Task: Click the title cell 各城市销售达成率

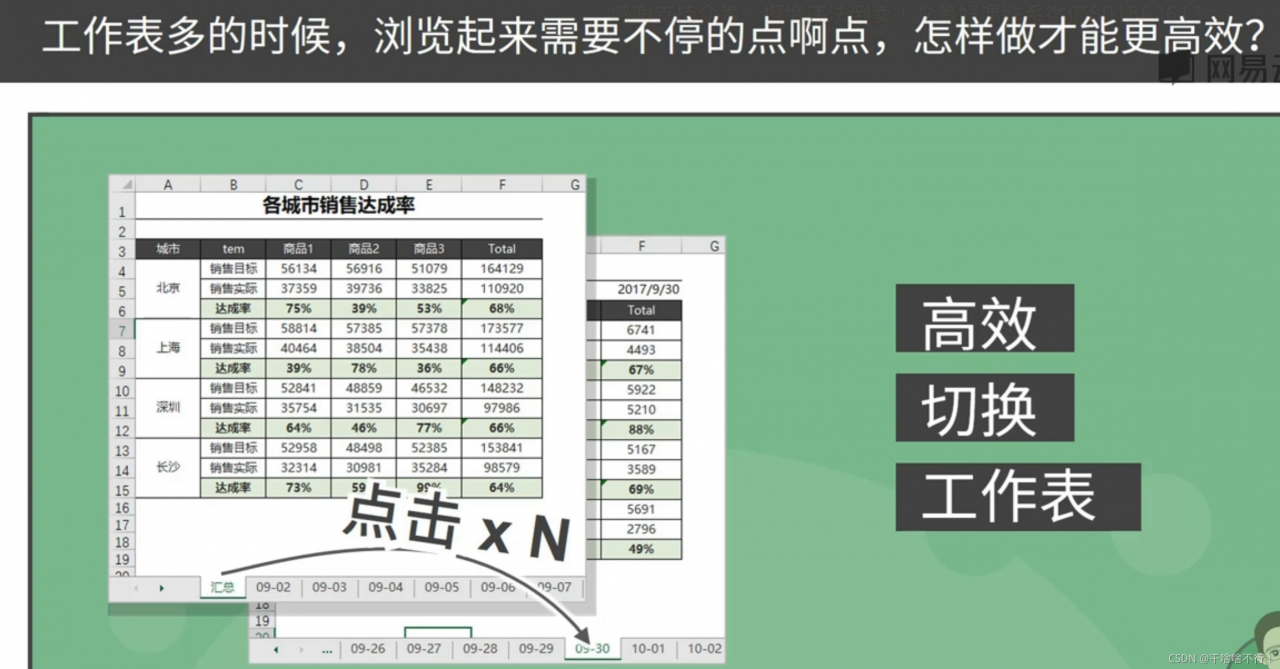Action: pos(338,206)
